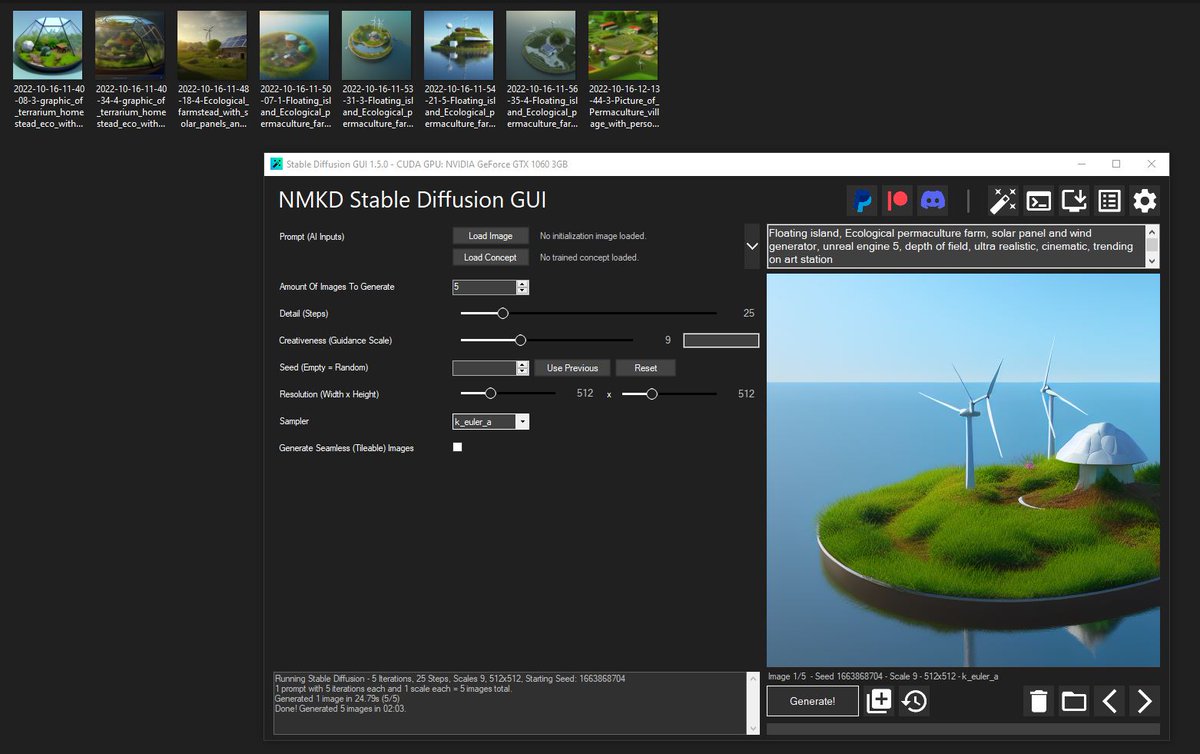Show the previous generated image
This screenshot has width=1200, height=754.
pos(1109,701)
